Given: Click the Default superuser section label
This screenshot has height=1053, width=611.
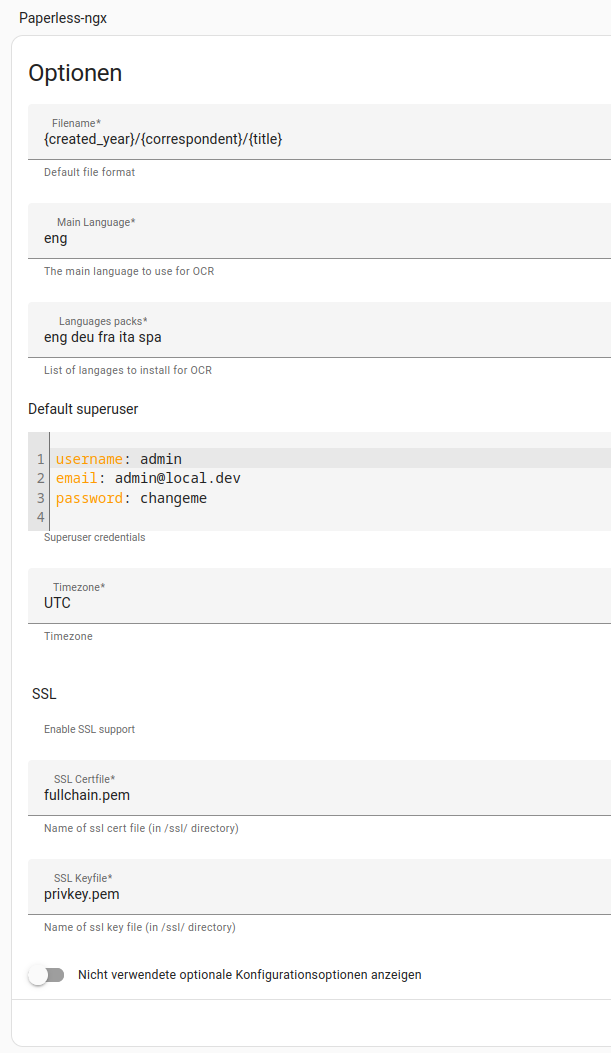Looking at the screenshot, I should click(83, 409).
